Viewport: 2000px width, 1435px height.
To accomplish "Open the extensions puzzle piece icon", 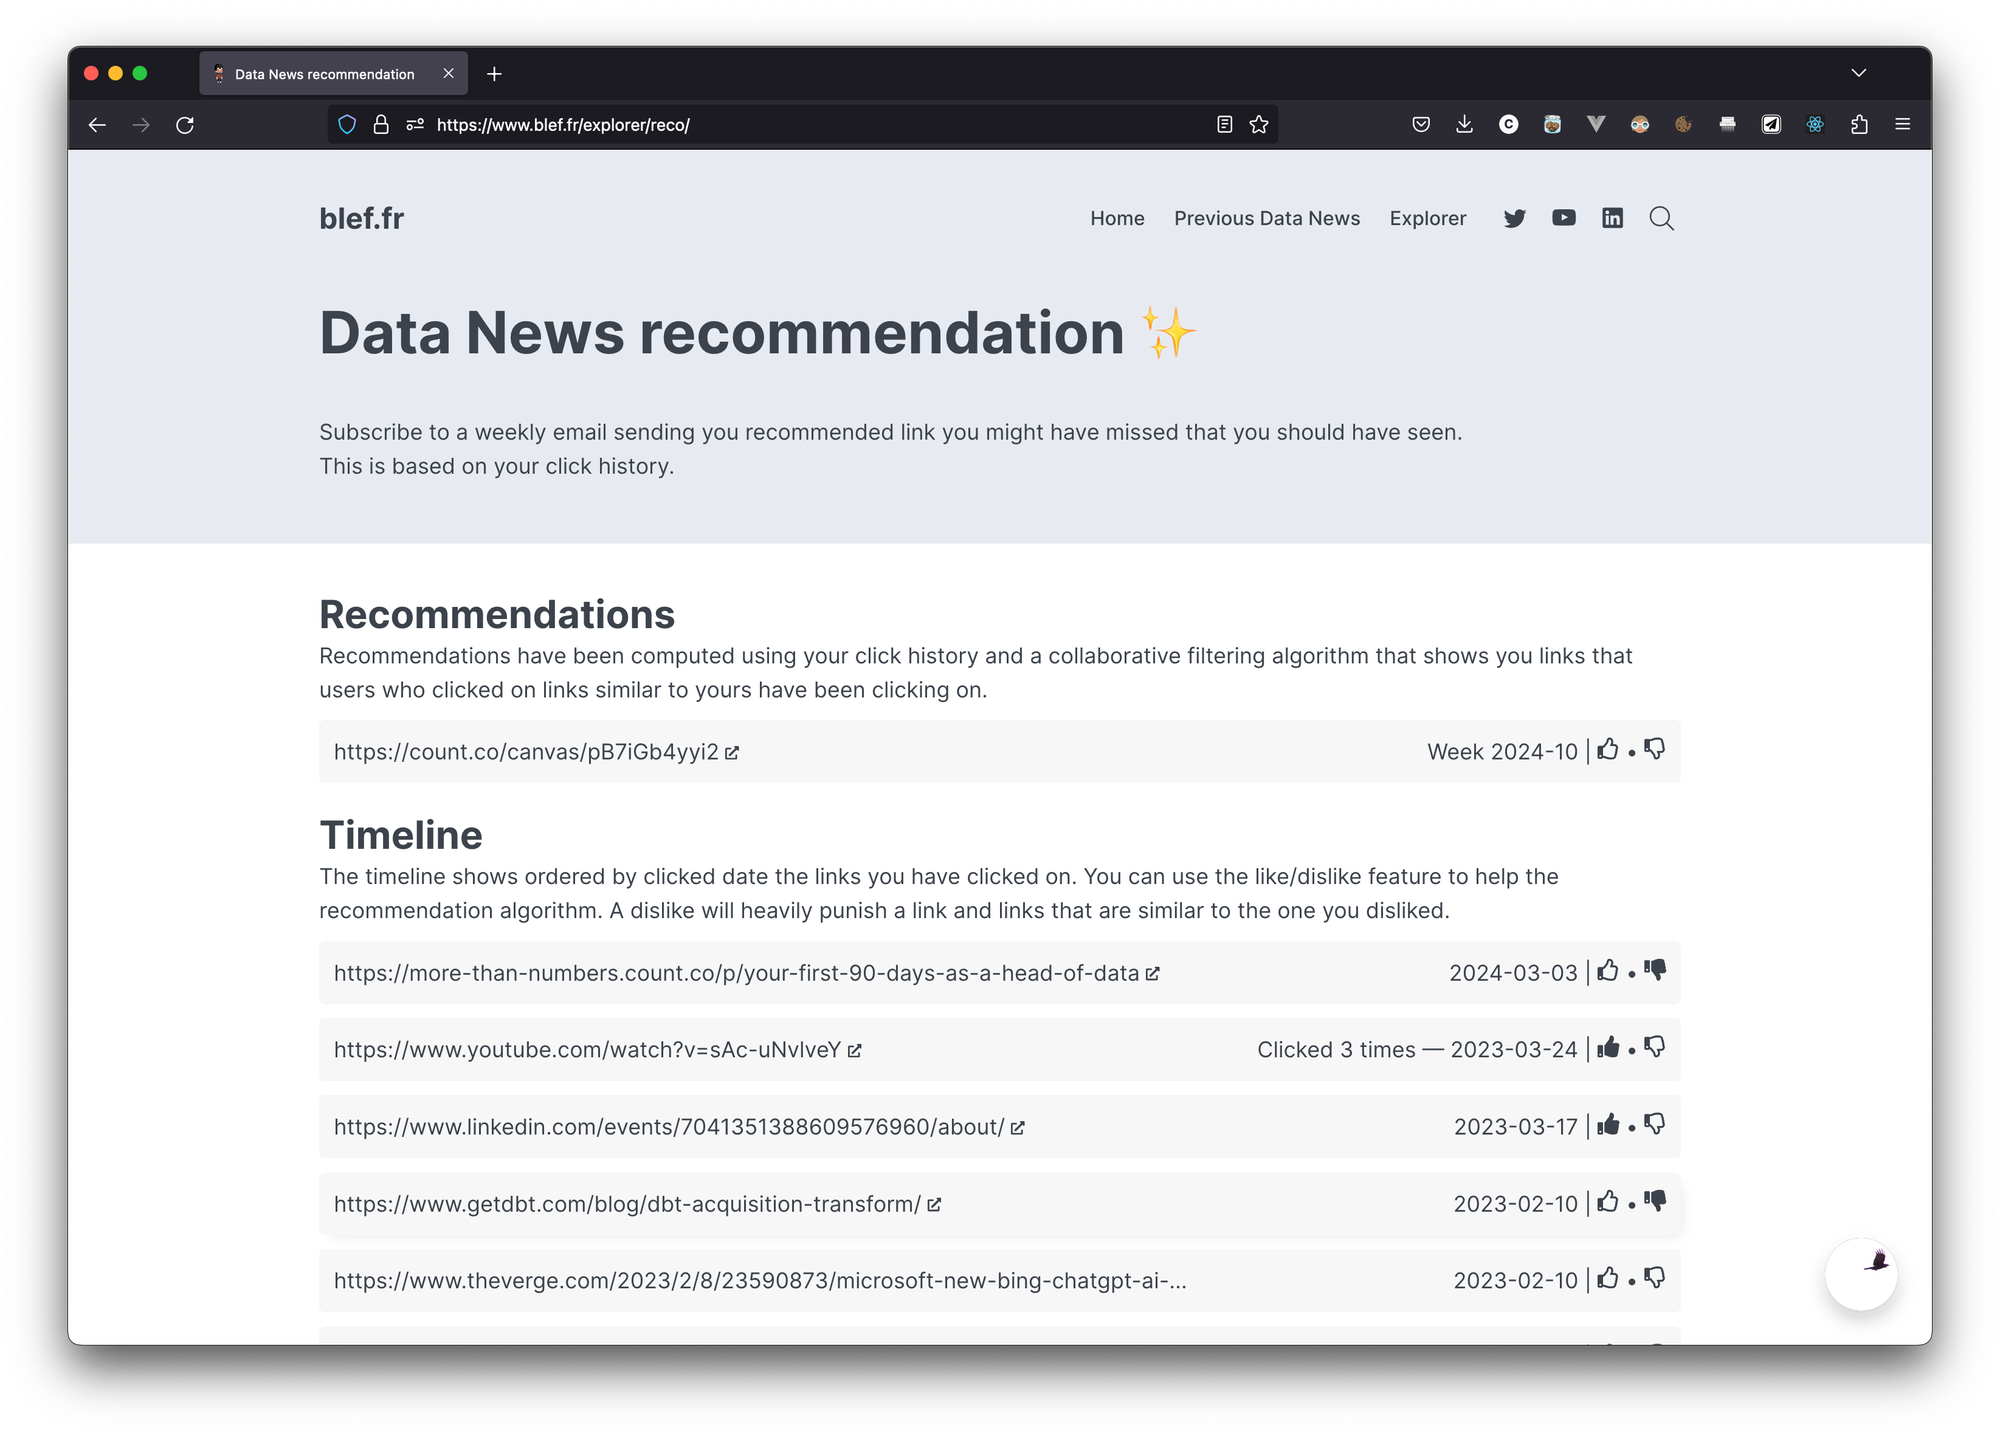I will [1859, 125].
